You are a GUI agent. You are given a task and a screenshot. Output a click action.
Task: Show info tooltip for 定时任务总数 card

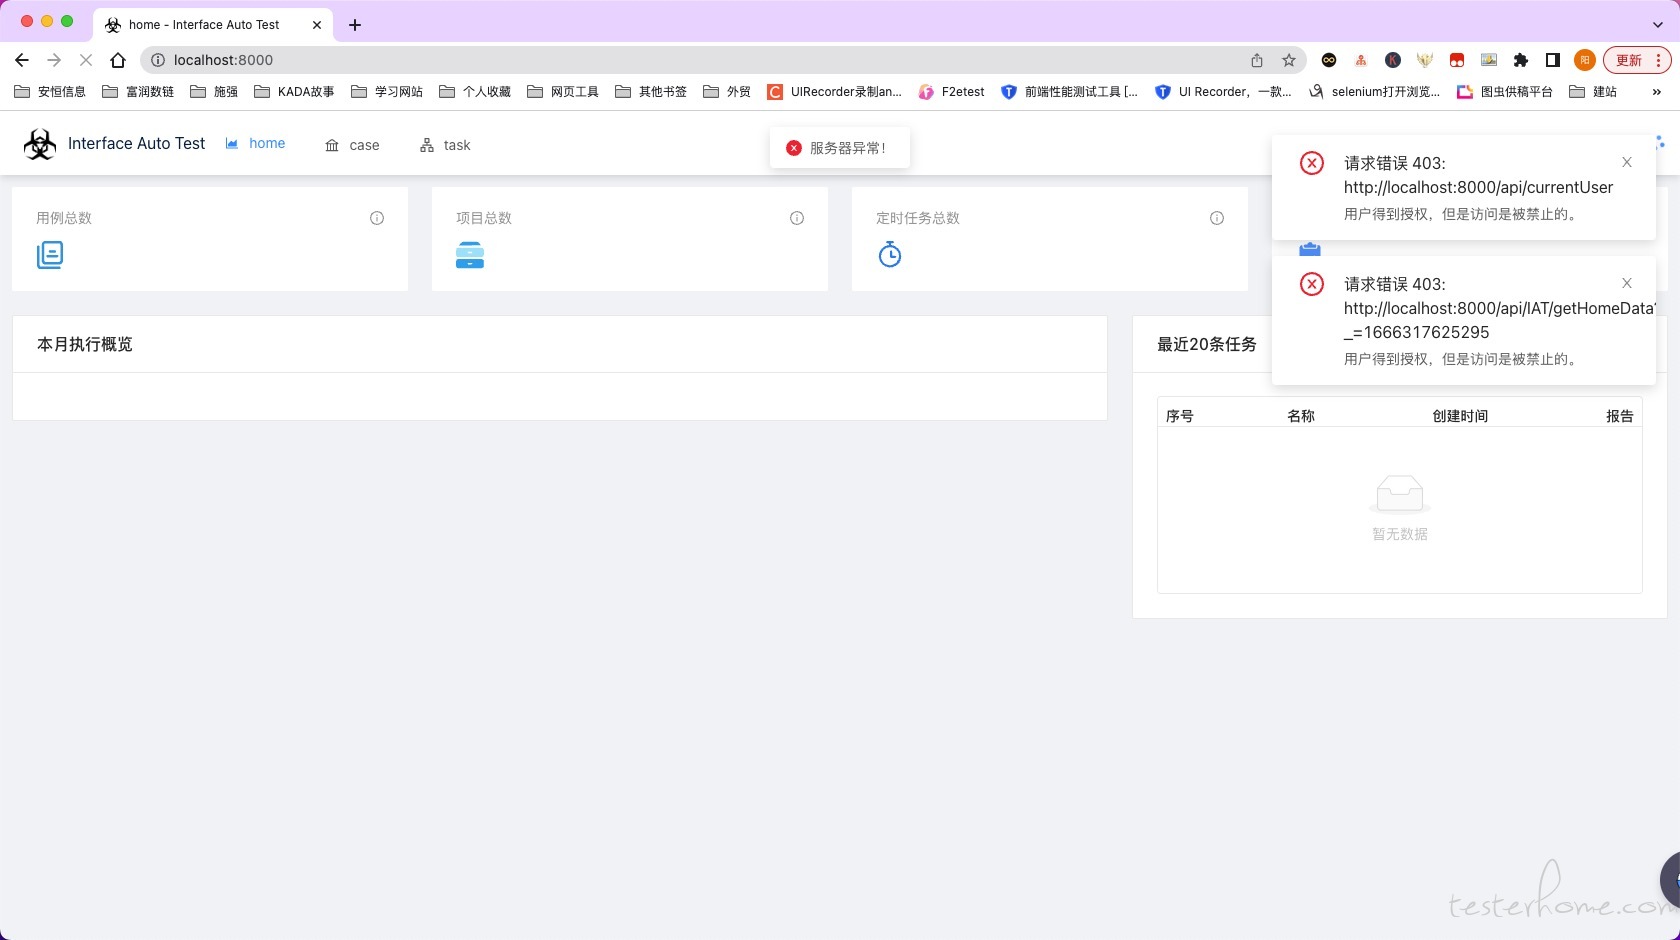coord(1217,218)
